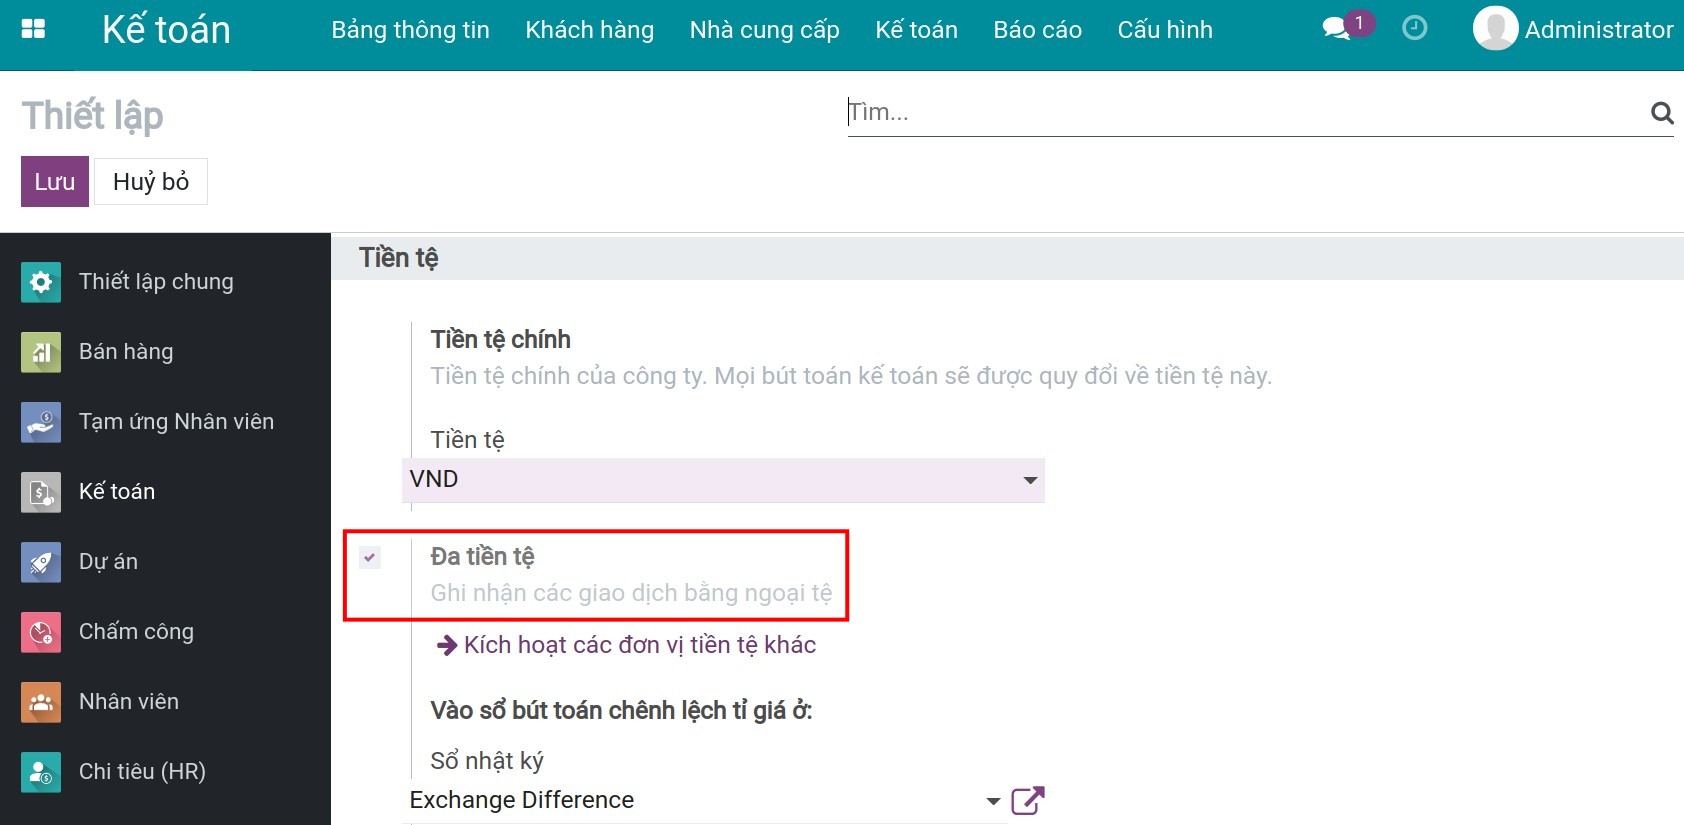Click the Kế toán sidebar icon
Viewport: 1684px width, 825px height.
coord(41,492)
